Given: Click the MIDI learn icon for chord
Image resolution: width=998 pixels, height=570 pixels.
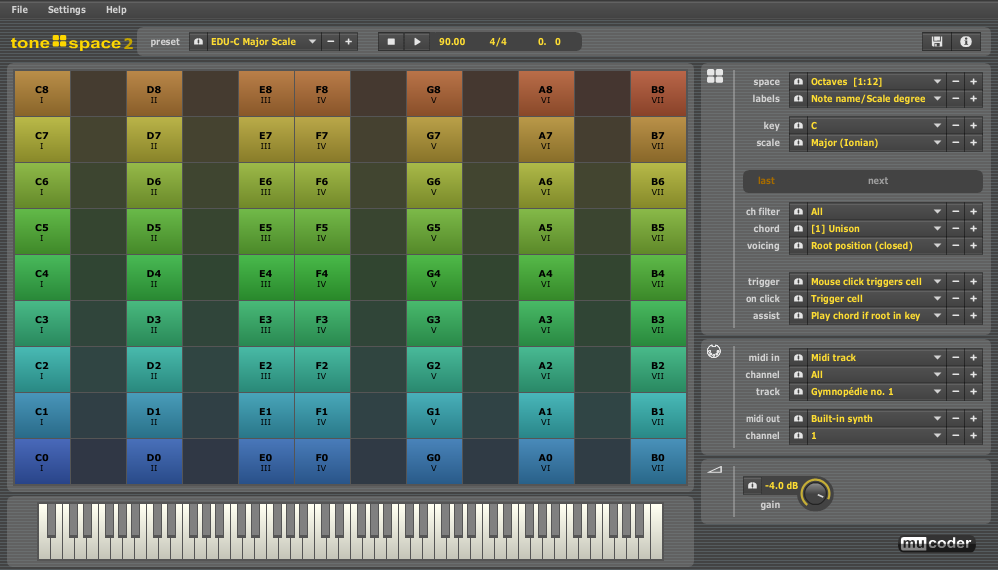Looking at the screenshot, I should tap(798, 228).
